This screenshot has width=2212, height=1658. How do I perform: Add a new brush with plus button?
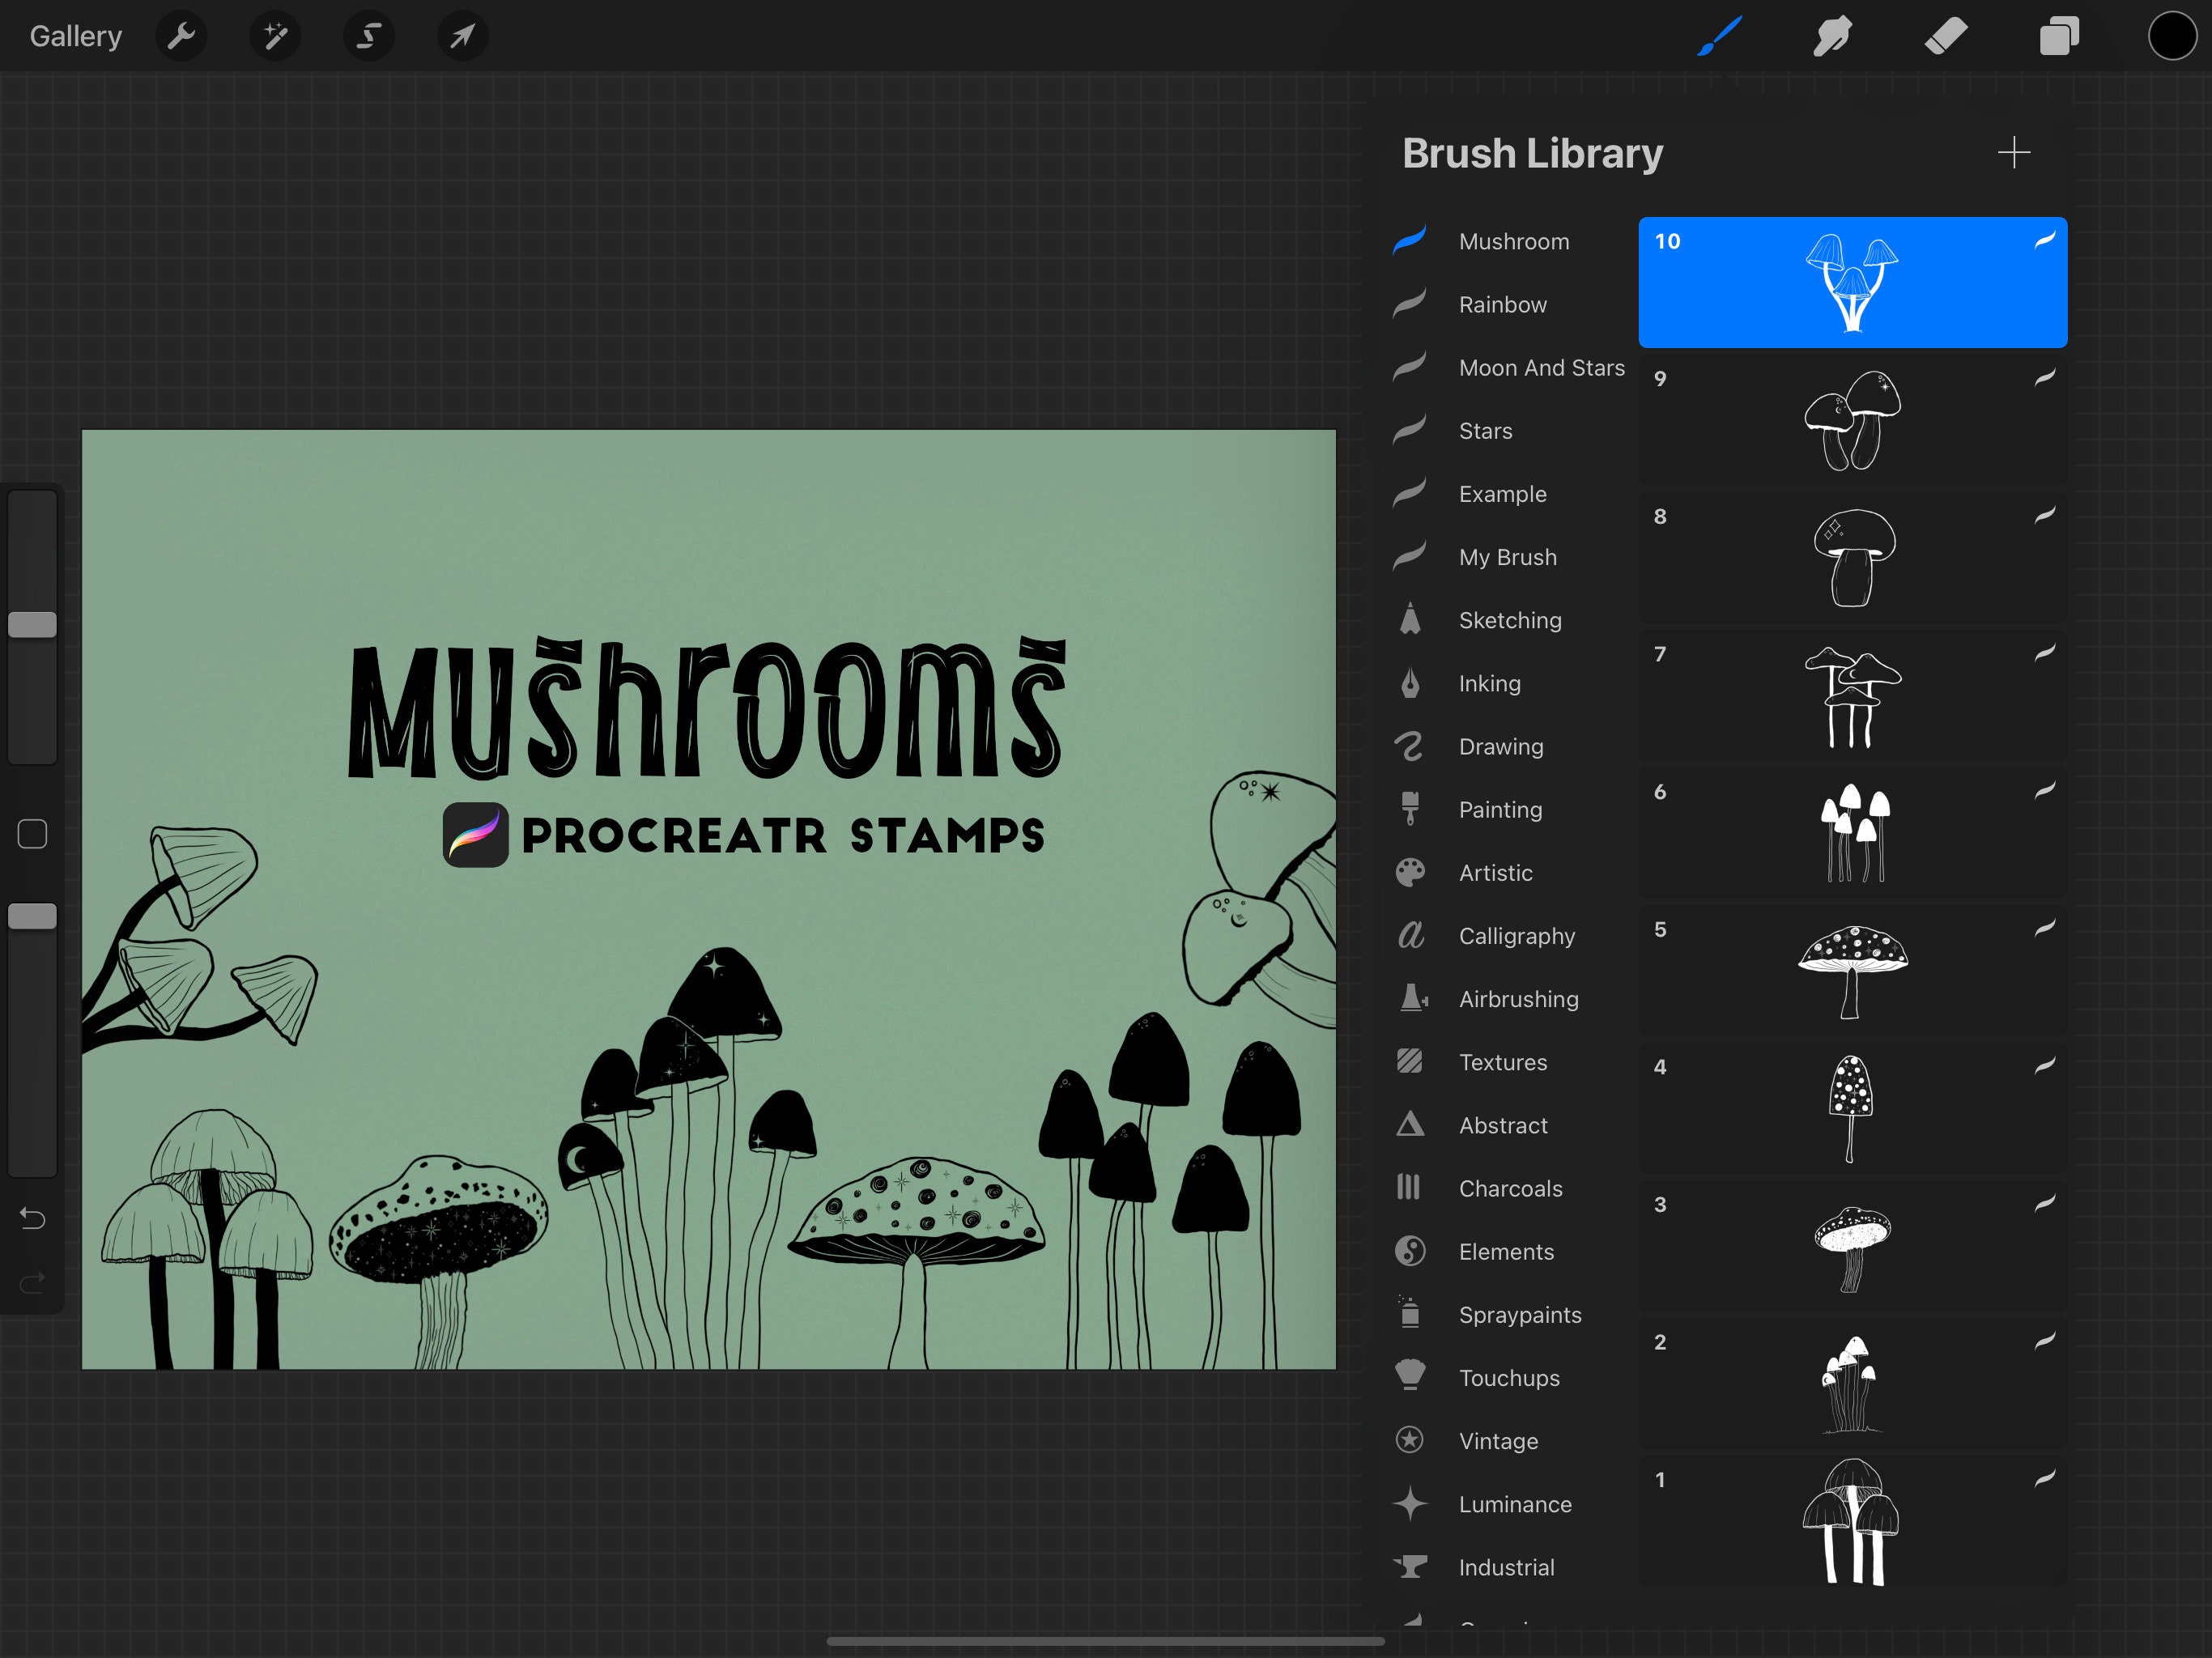tap(2014, 153)
